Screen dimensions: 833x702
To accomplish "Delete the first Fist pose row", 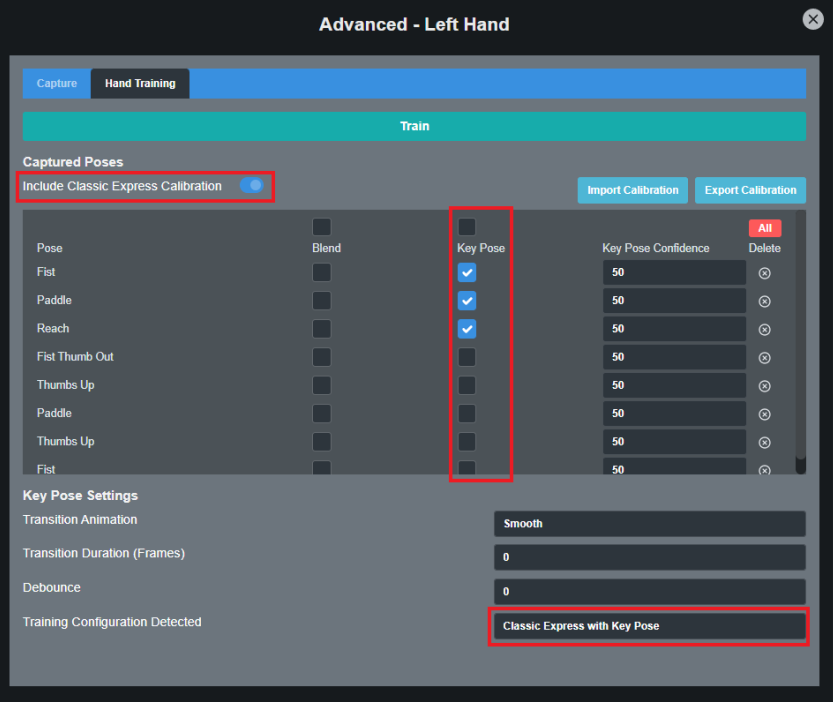I will (x=764, y=273).
